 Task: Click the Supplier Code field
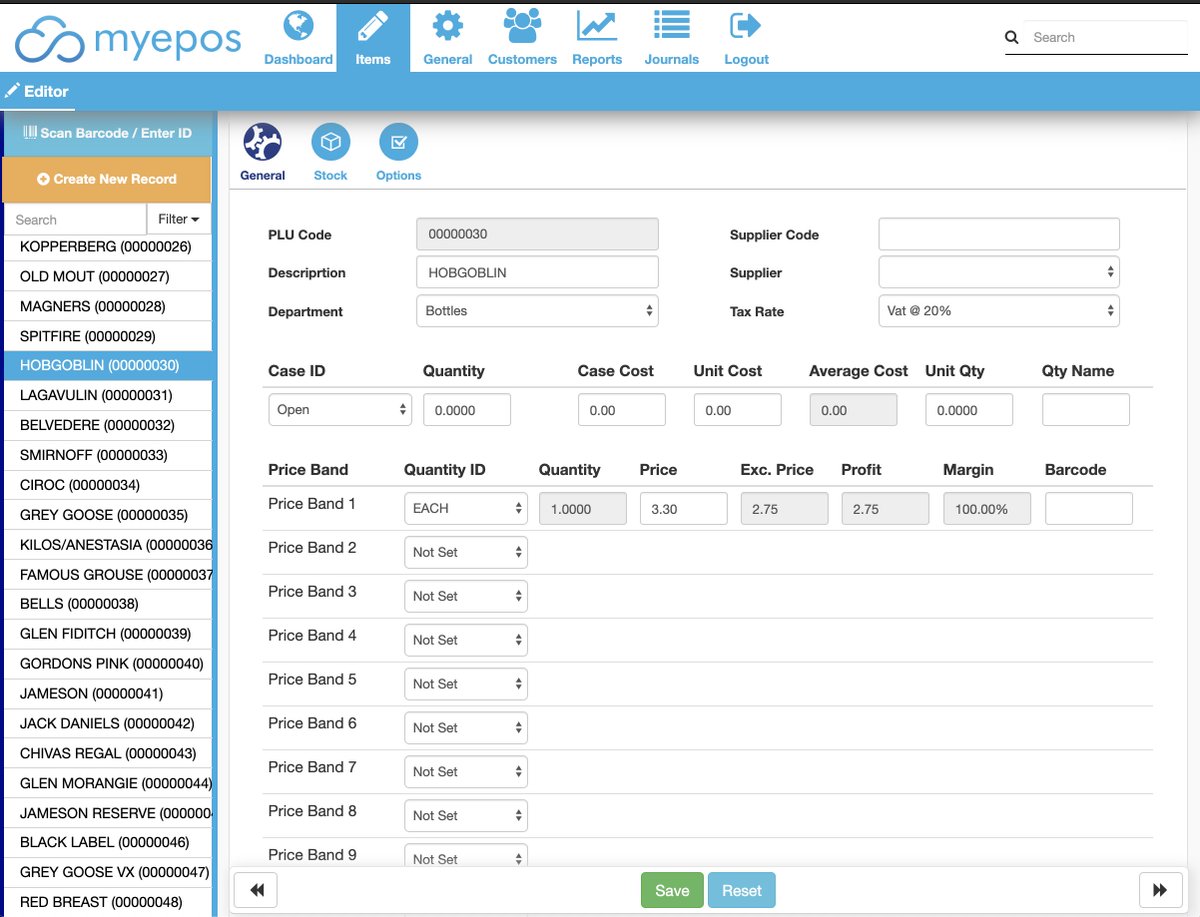999,234
